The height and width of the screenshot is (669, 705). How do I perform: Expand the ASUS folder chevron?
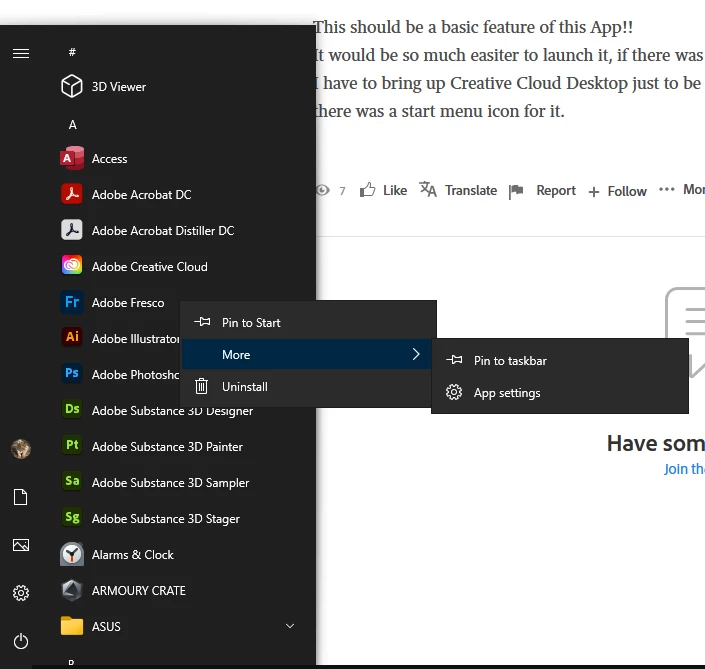pos(290,626)
